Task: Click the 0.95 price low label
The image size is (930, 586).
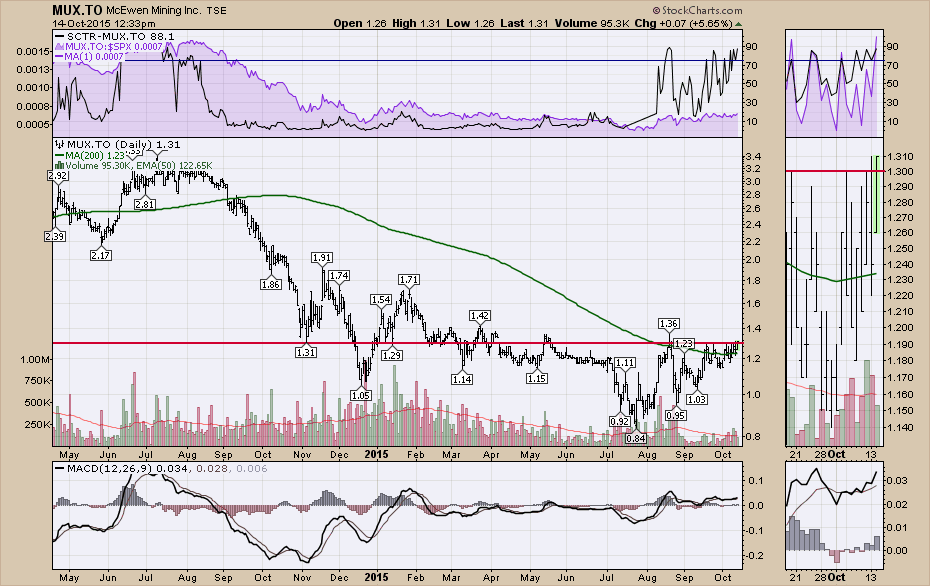Action: tap(676, 416)
